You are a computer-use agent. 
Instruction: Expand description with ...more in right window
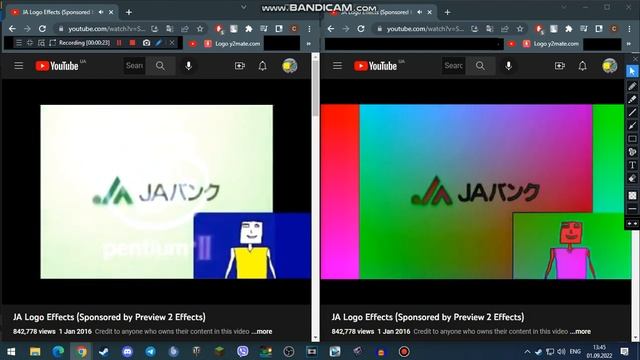click(580, 331)
